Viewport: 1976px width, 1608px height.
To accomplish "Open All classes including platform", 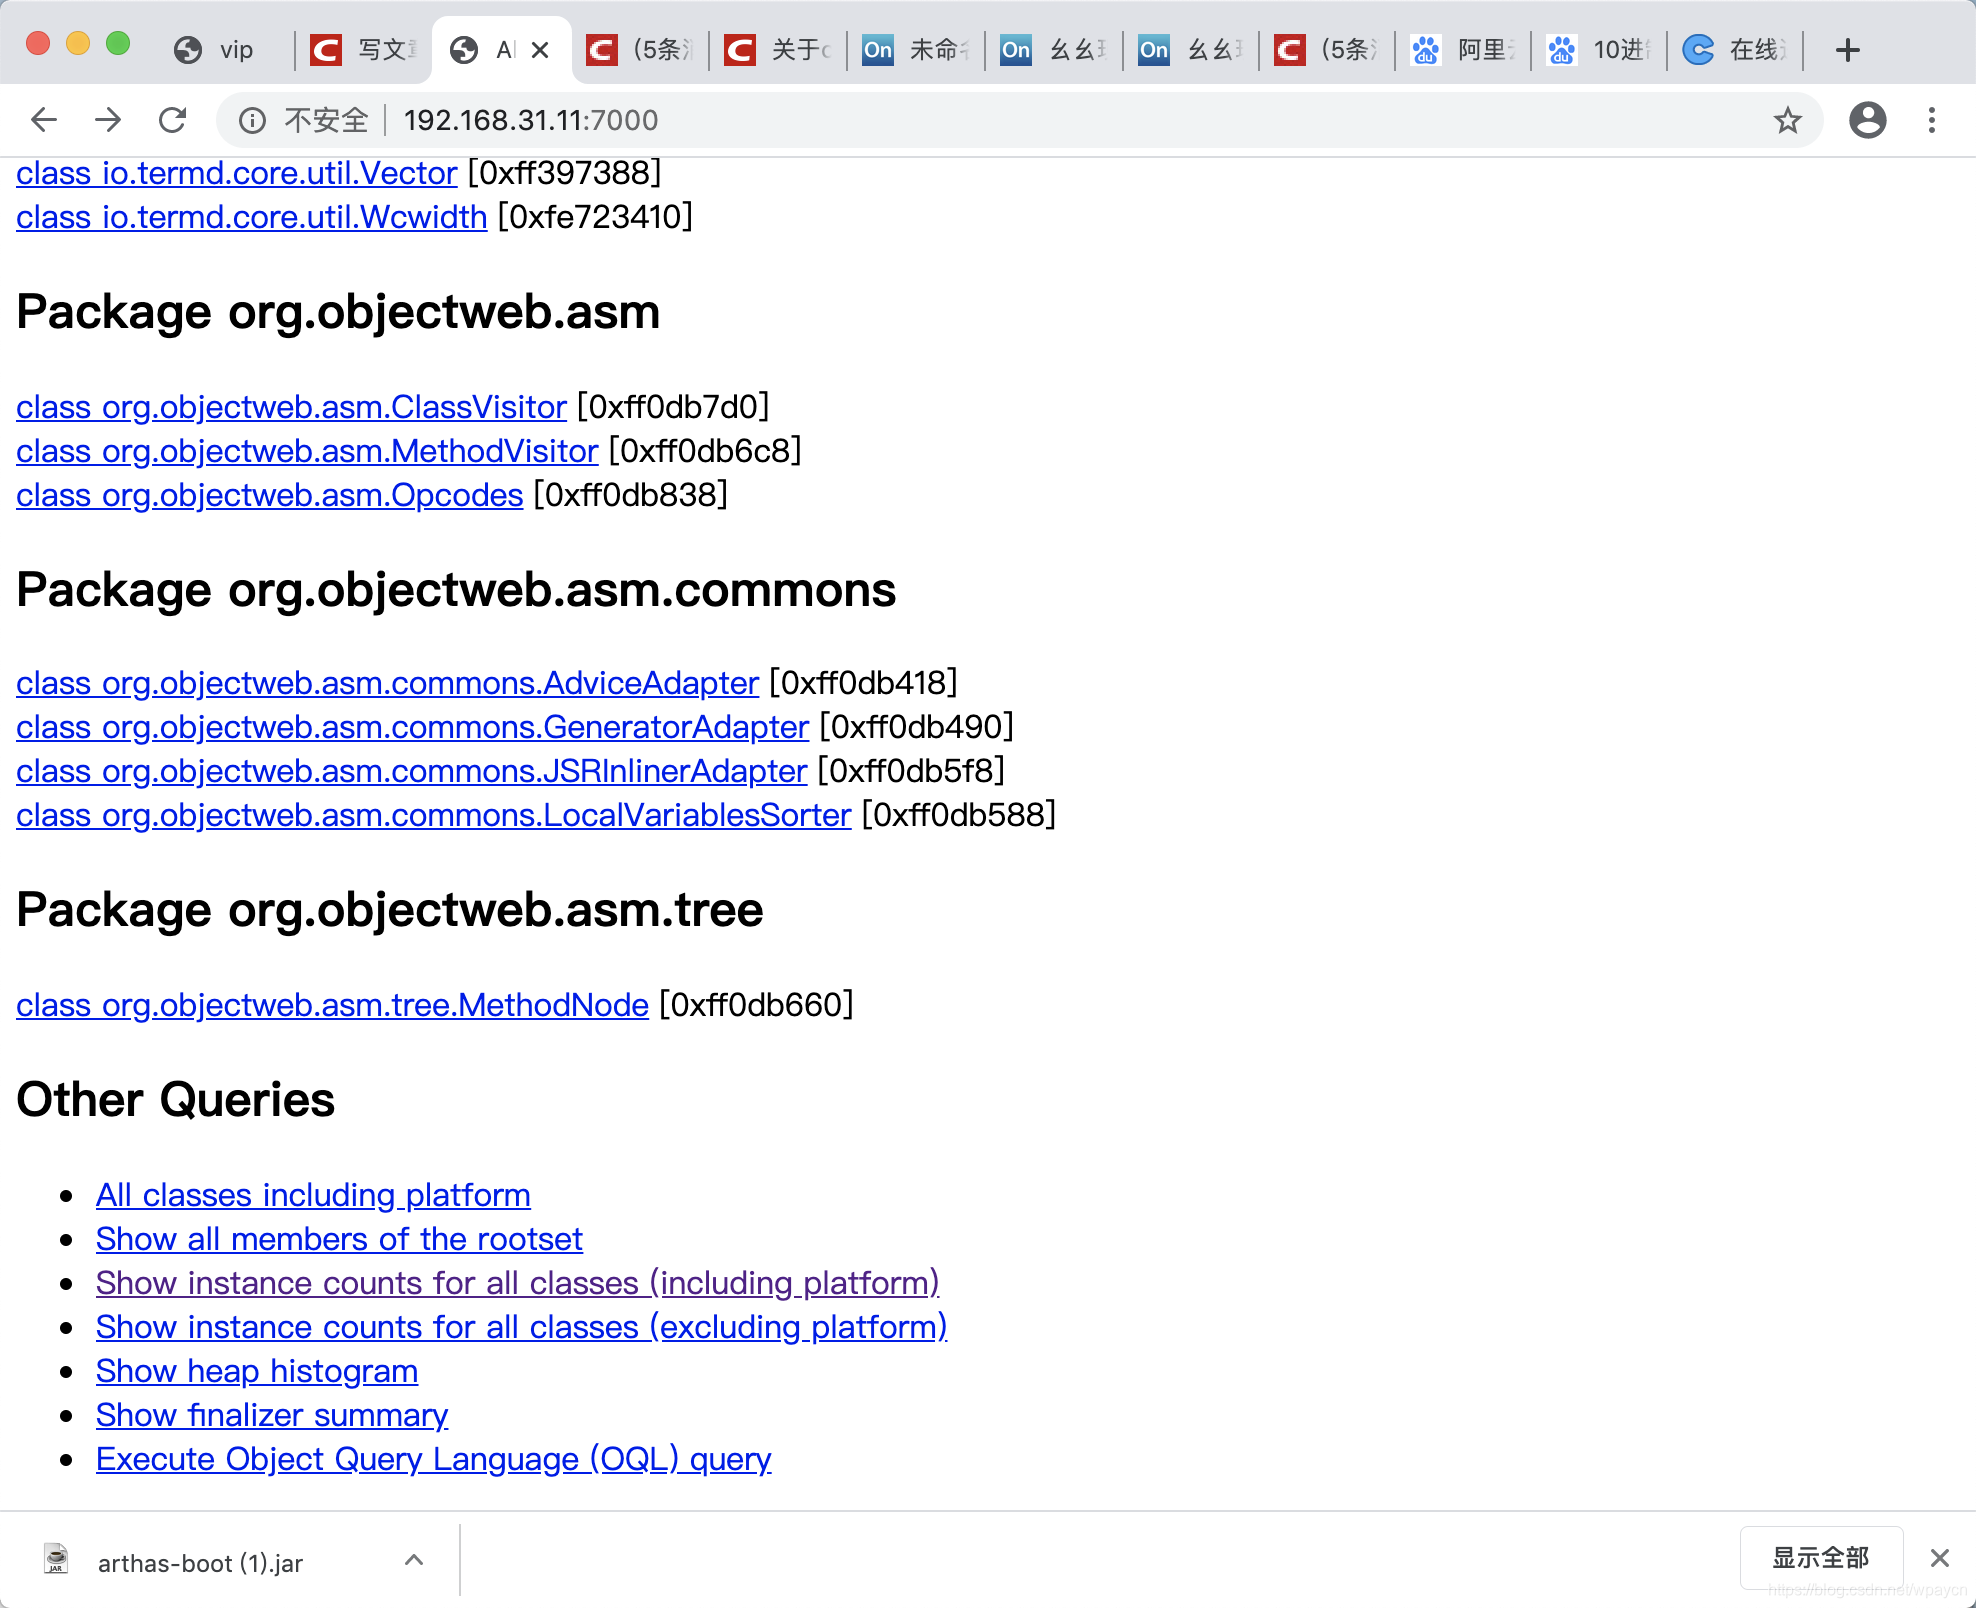I will click(313, 1195).
